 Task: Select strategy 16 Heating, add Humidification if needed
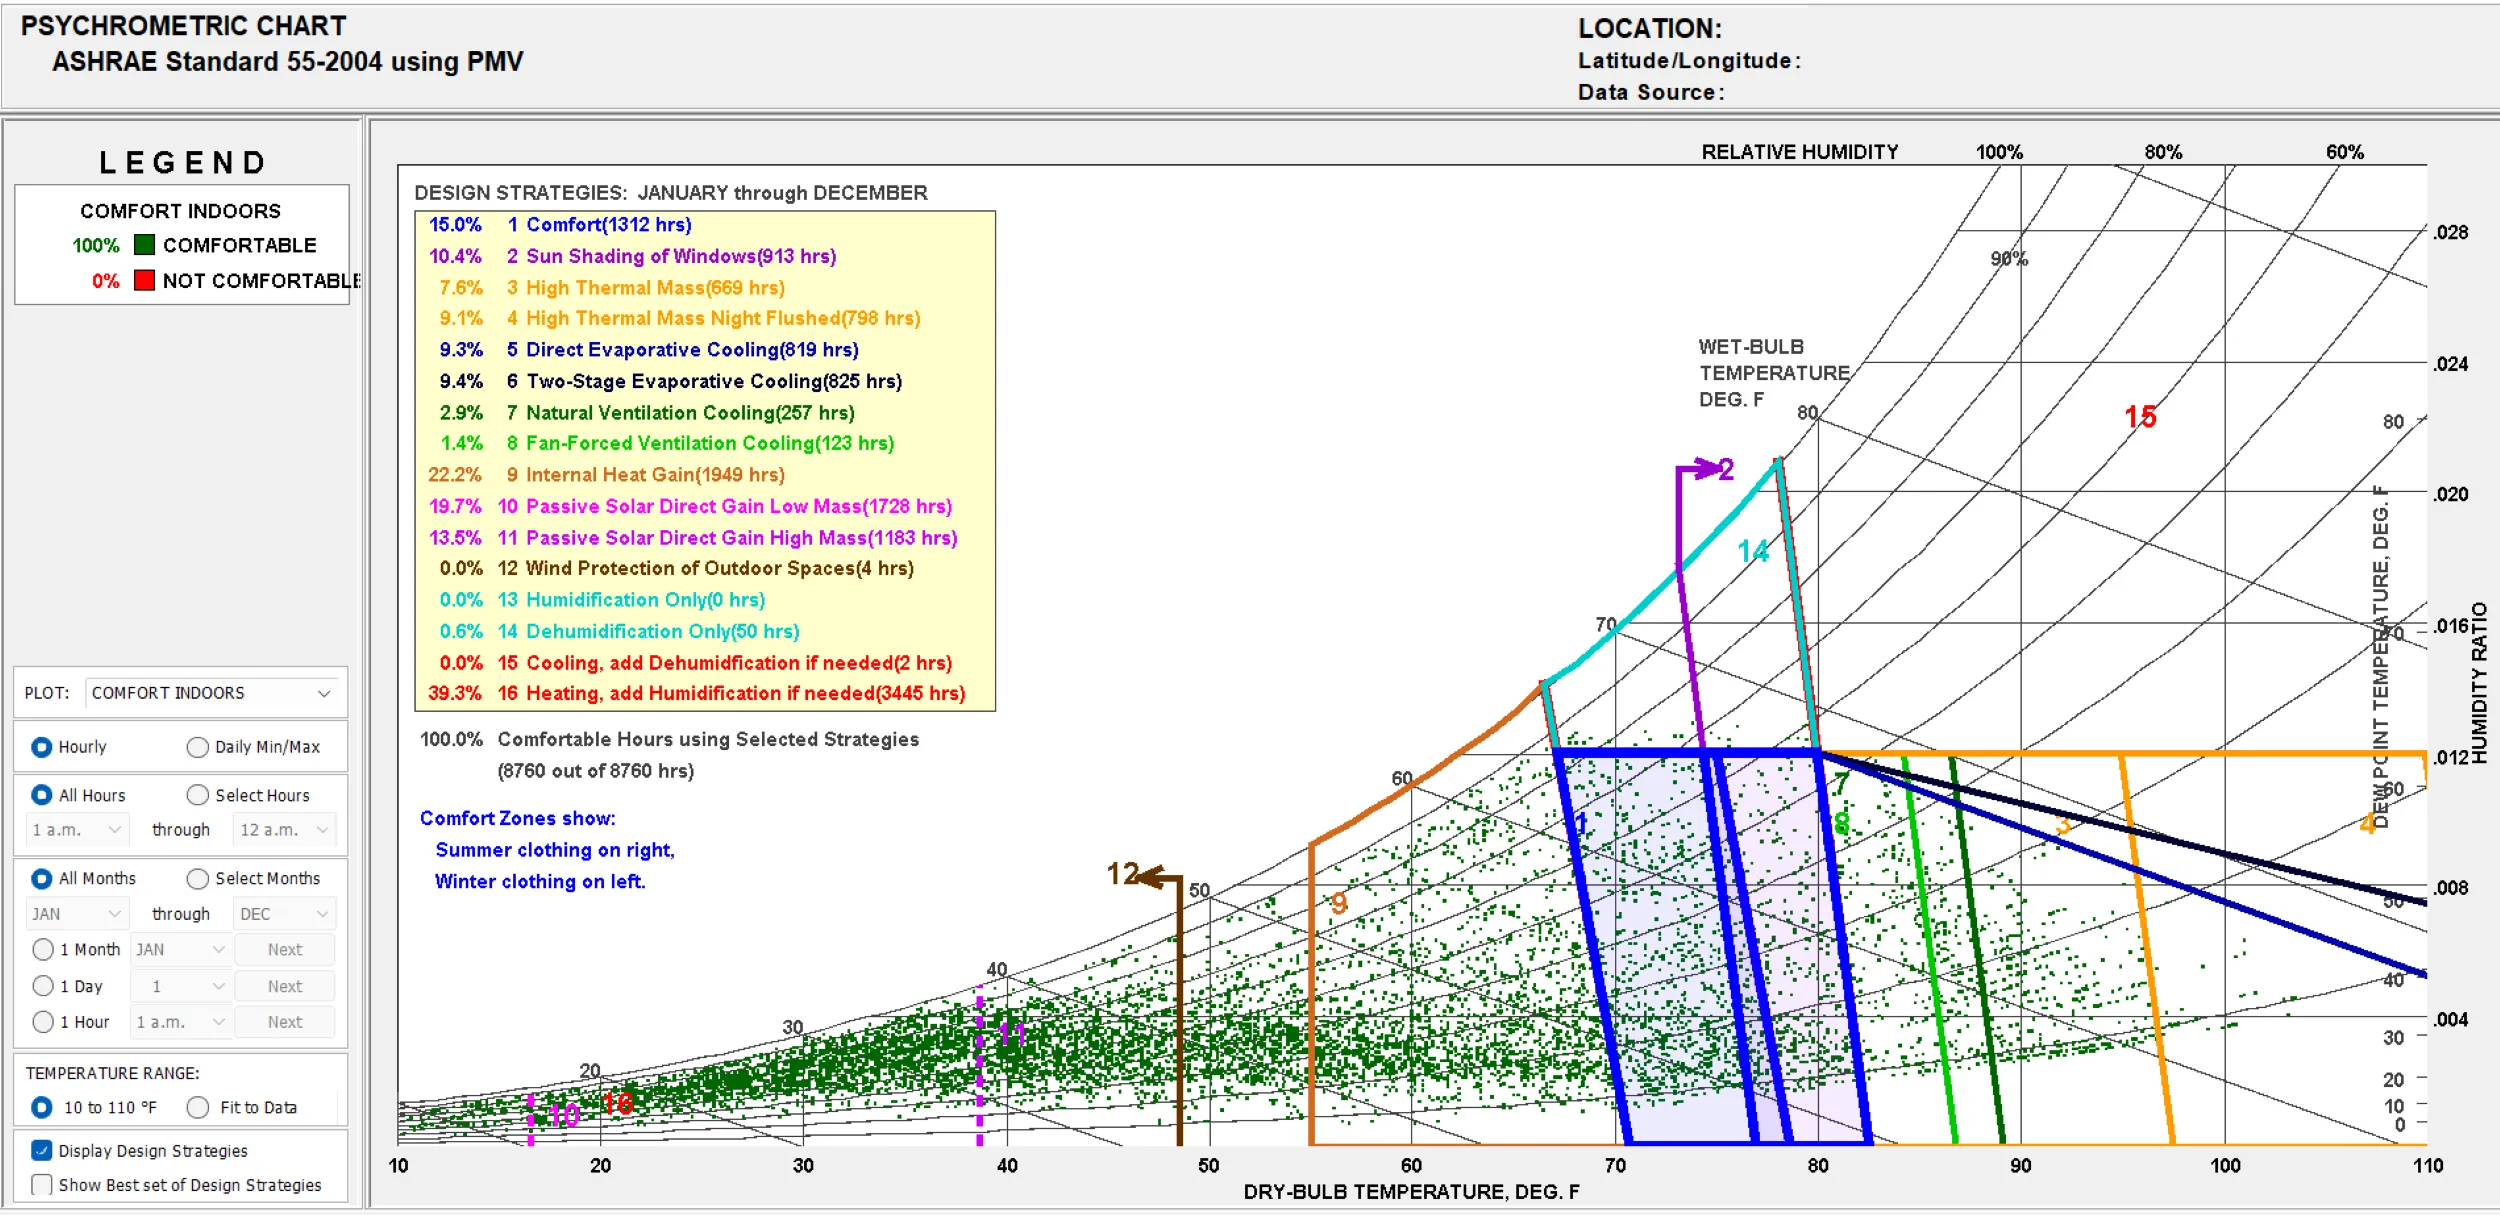click(696, 693)
